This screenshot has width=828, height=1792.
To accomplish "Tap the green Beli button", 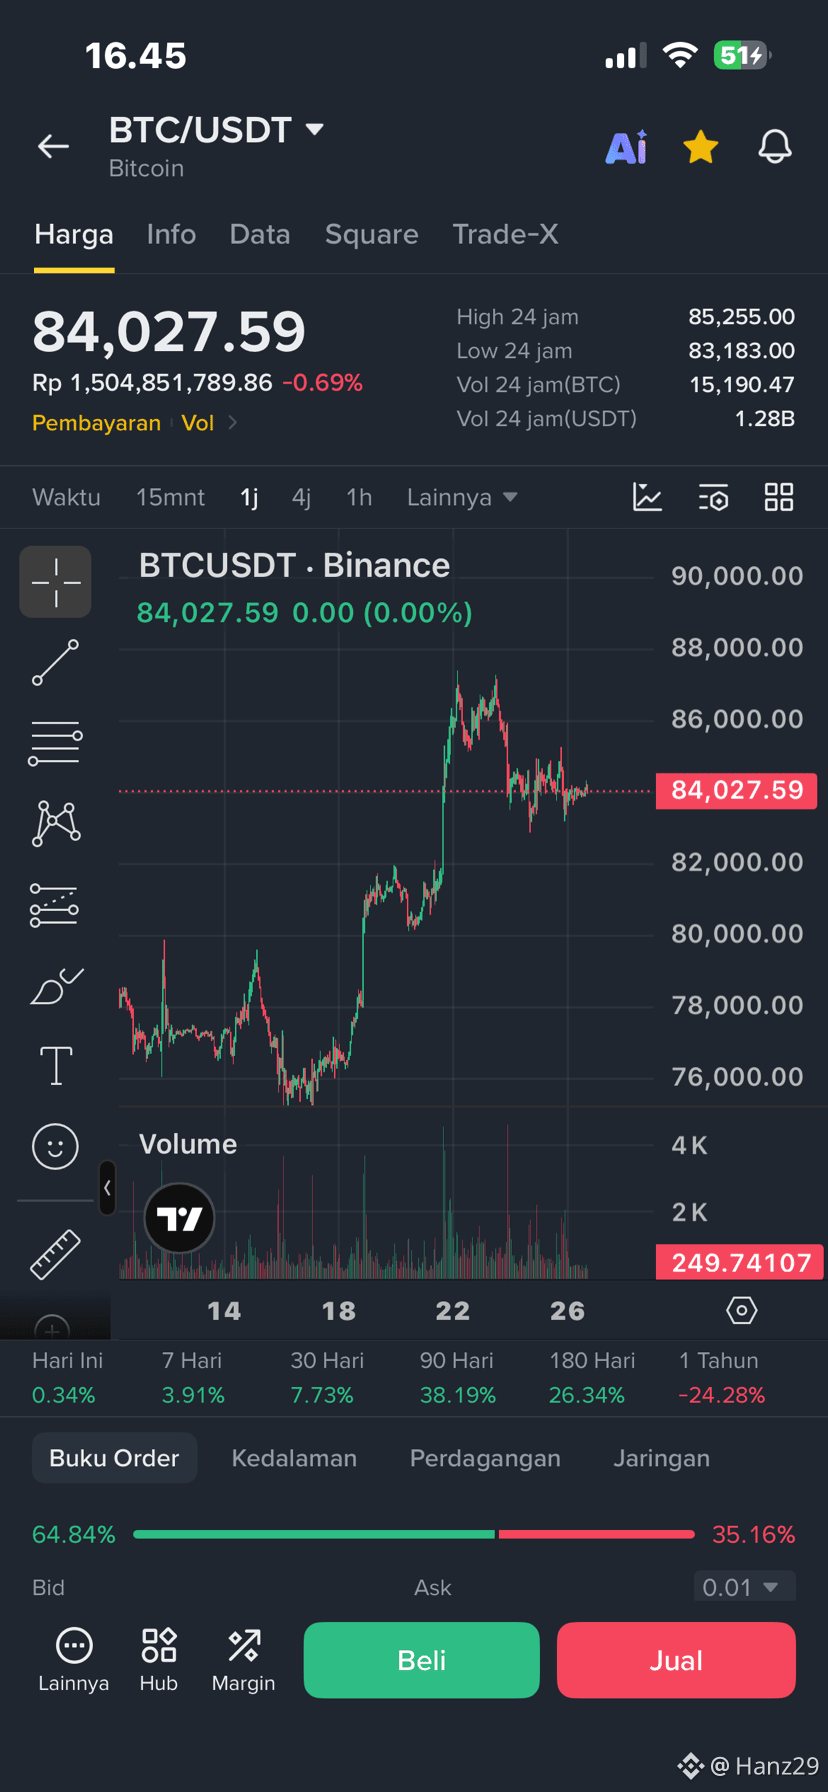I will point(421,1660).
